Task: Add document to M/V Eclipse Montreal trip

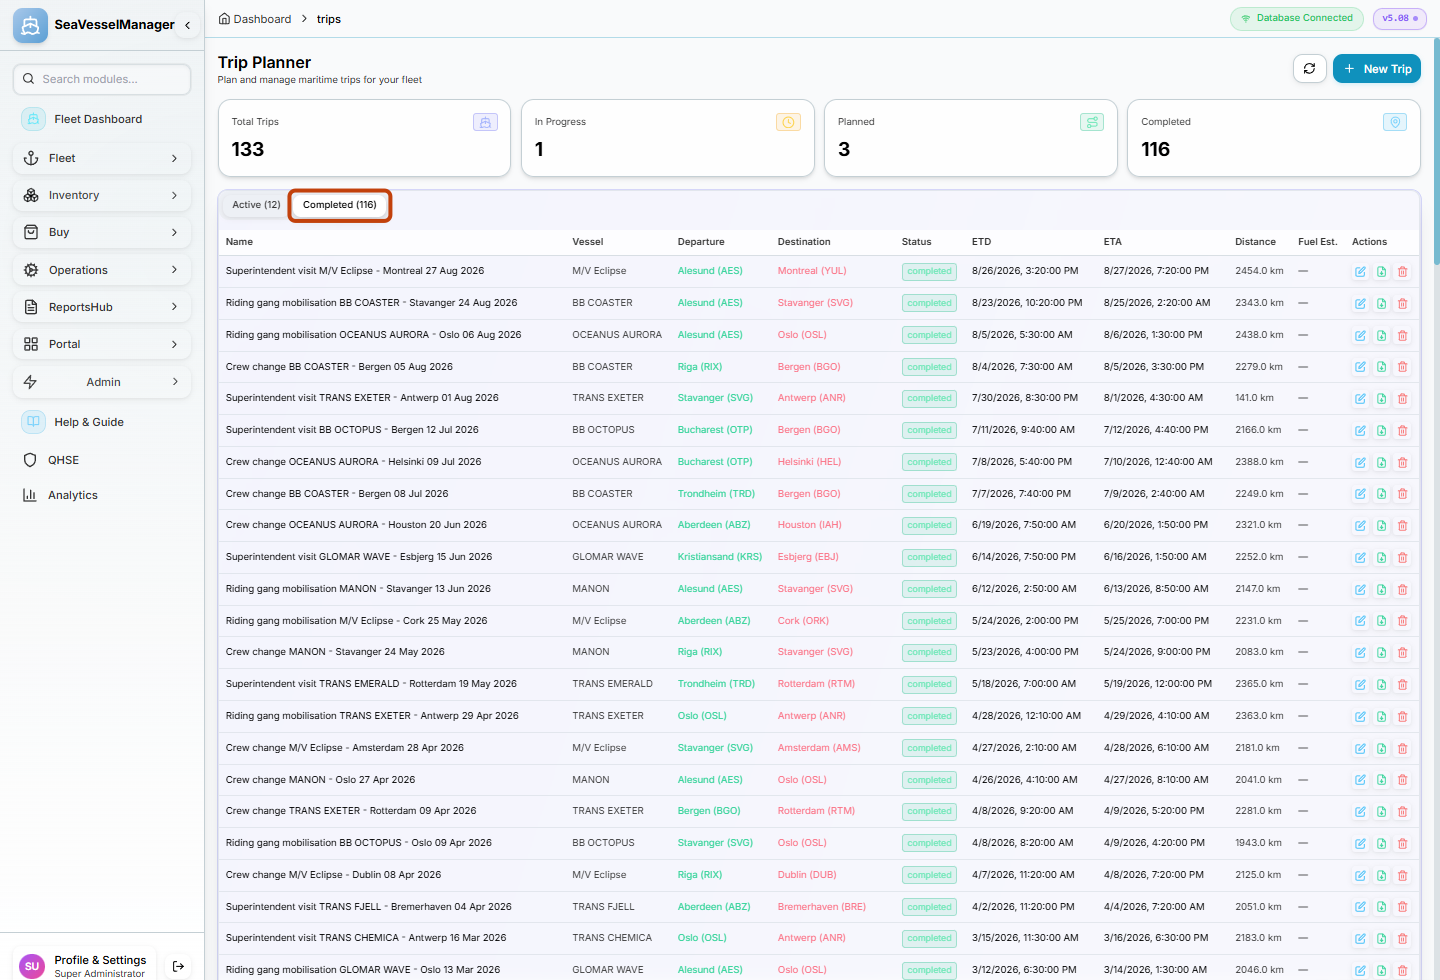Action: [1381, 272]
